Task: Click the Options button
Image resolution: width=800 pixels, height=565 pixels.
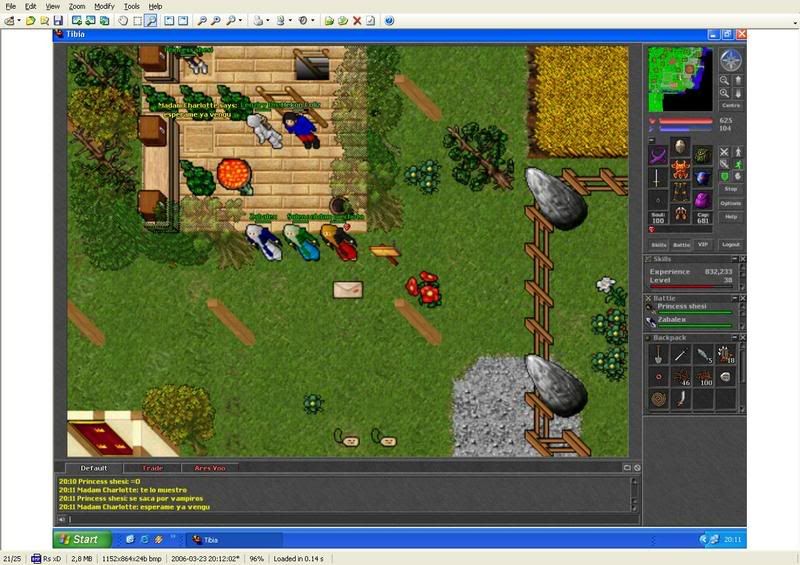Action: [731, 203]
